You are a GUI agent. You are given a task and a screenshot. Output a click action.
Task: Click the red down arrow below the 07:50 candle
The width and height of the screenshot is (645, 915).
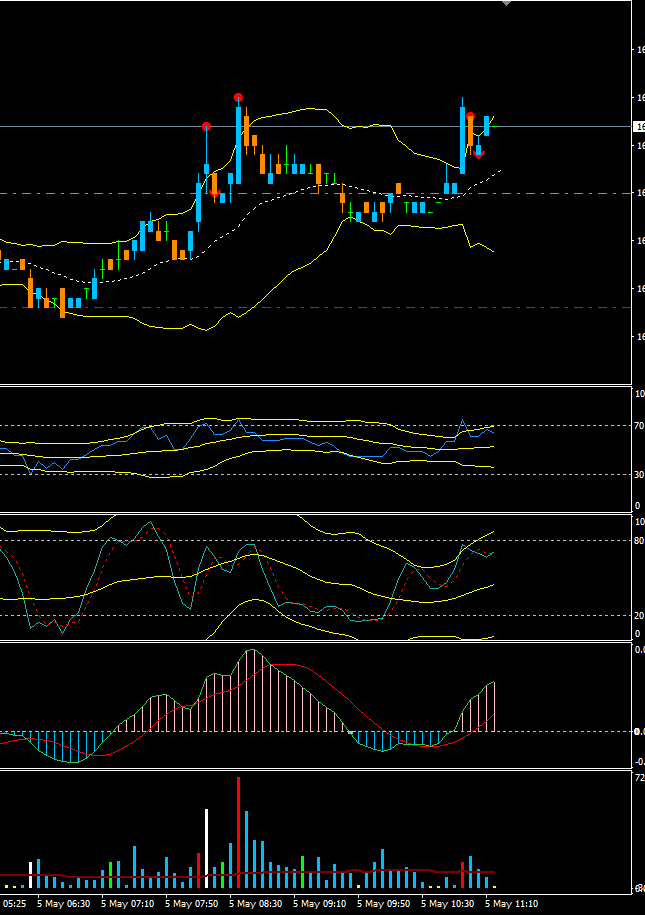point(214,193)
